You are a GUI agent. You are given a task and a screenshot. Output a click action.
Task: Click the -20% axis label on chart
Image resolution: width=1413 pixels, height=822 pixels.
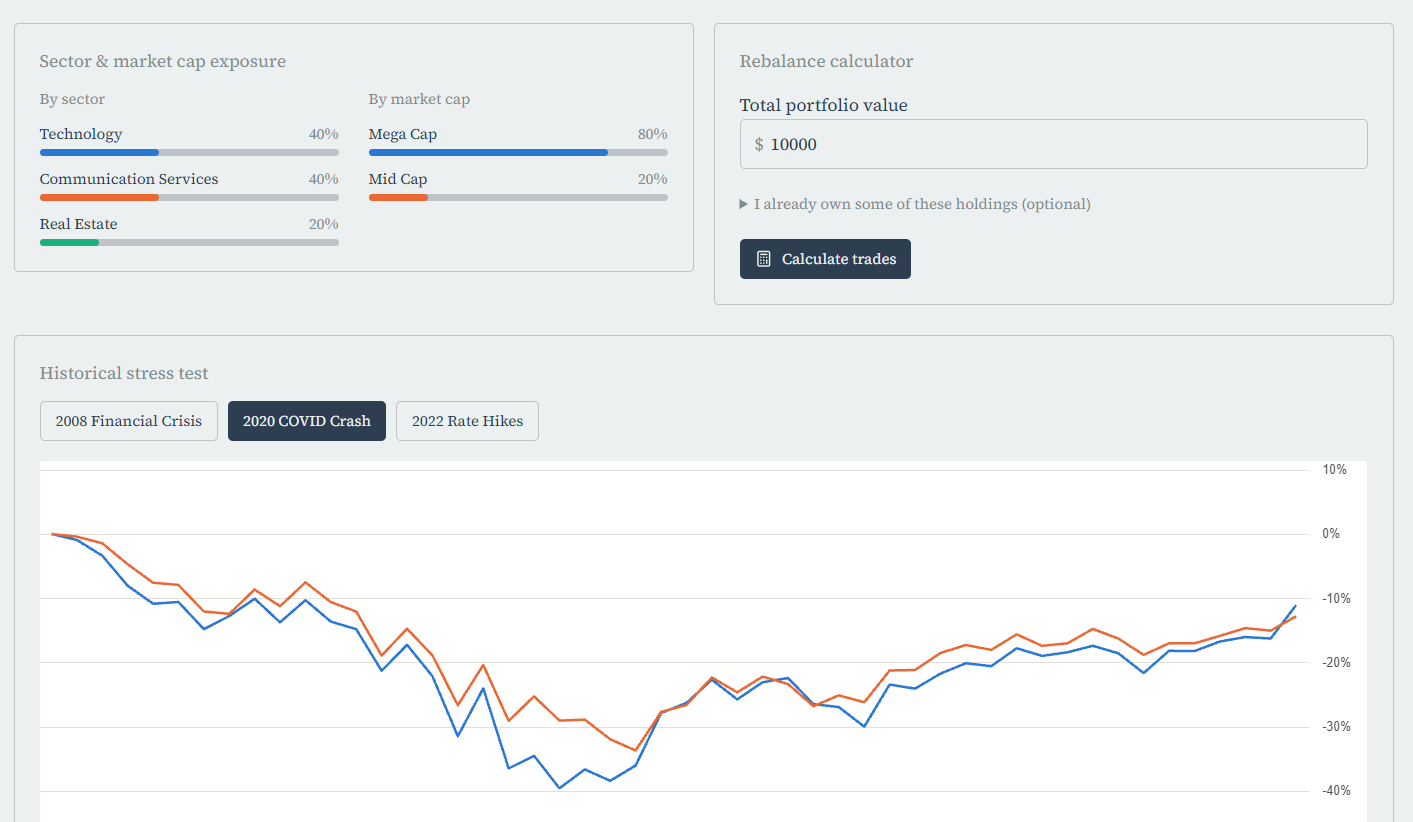tap(1335, 662)
